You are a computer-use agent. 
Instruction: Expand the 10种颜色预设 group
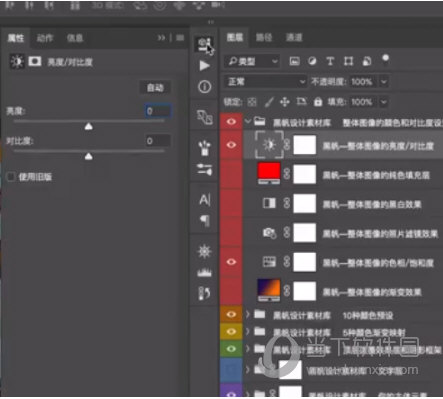248,314
